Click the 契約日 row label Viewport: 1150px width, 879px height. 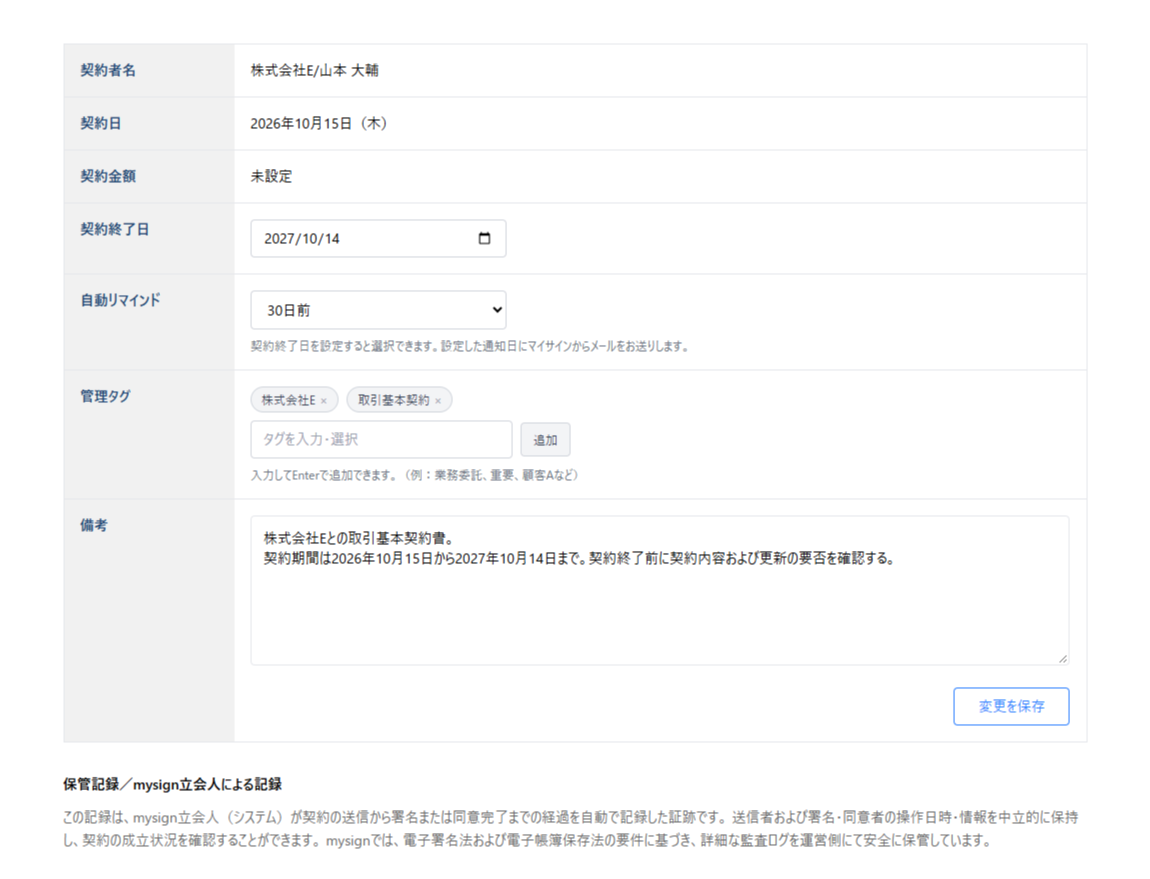[100, 123]
